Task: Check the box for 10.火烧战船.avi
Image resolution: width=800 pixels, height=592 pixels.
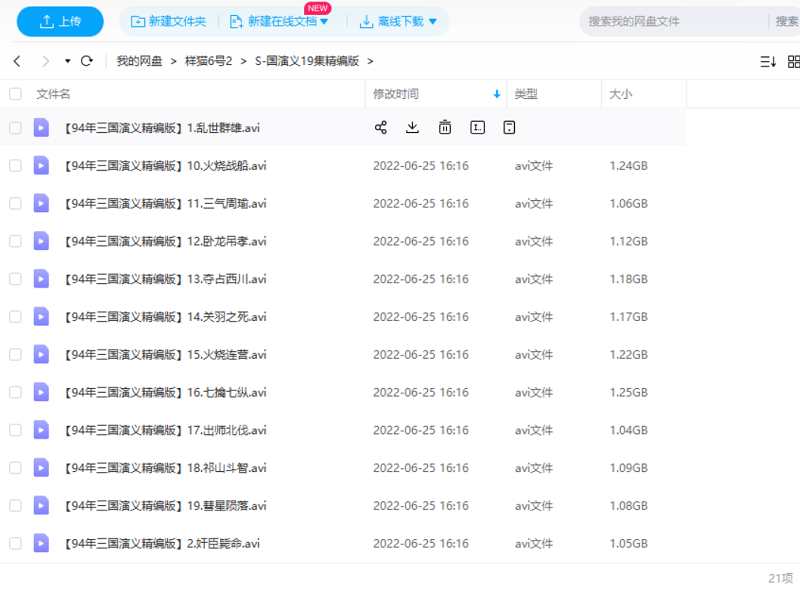Action: tap(15, 166)
